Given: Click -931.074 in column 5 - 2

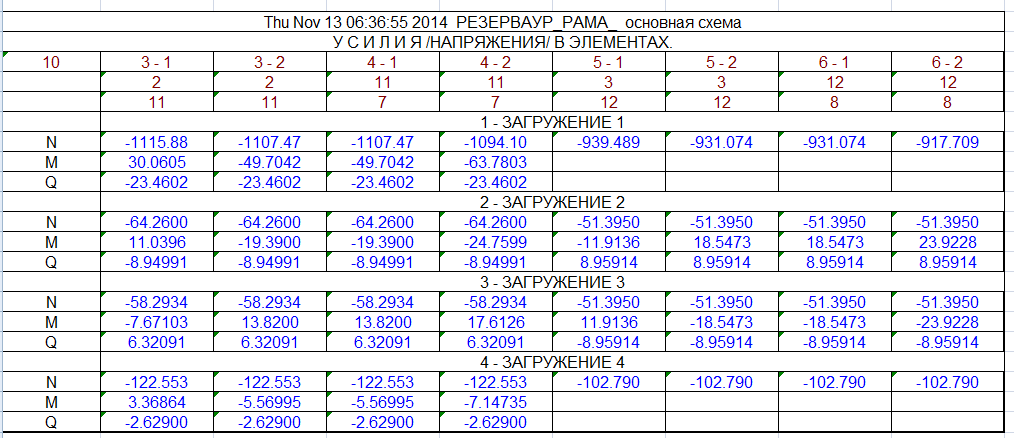Looking at the screenshot, I should pos(722,142).
